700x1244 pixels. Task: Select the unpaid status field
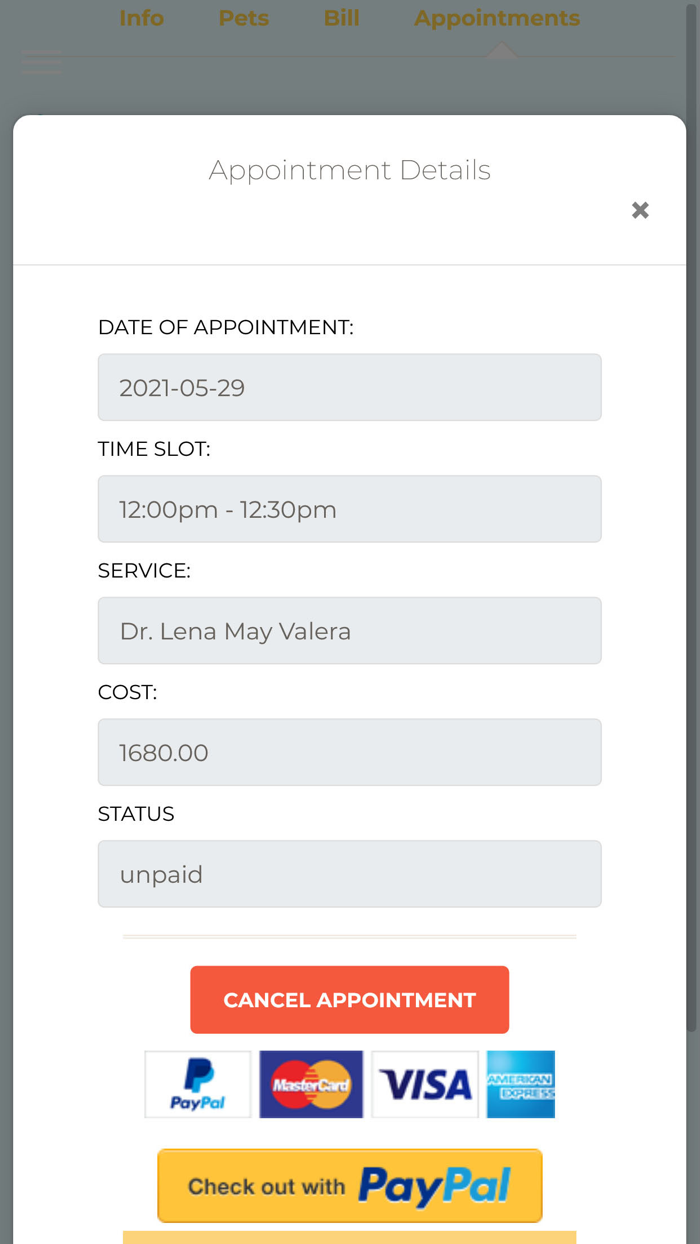[x=349, y=873]
